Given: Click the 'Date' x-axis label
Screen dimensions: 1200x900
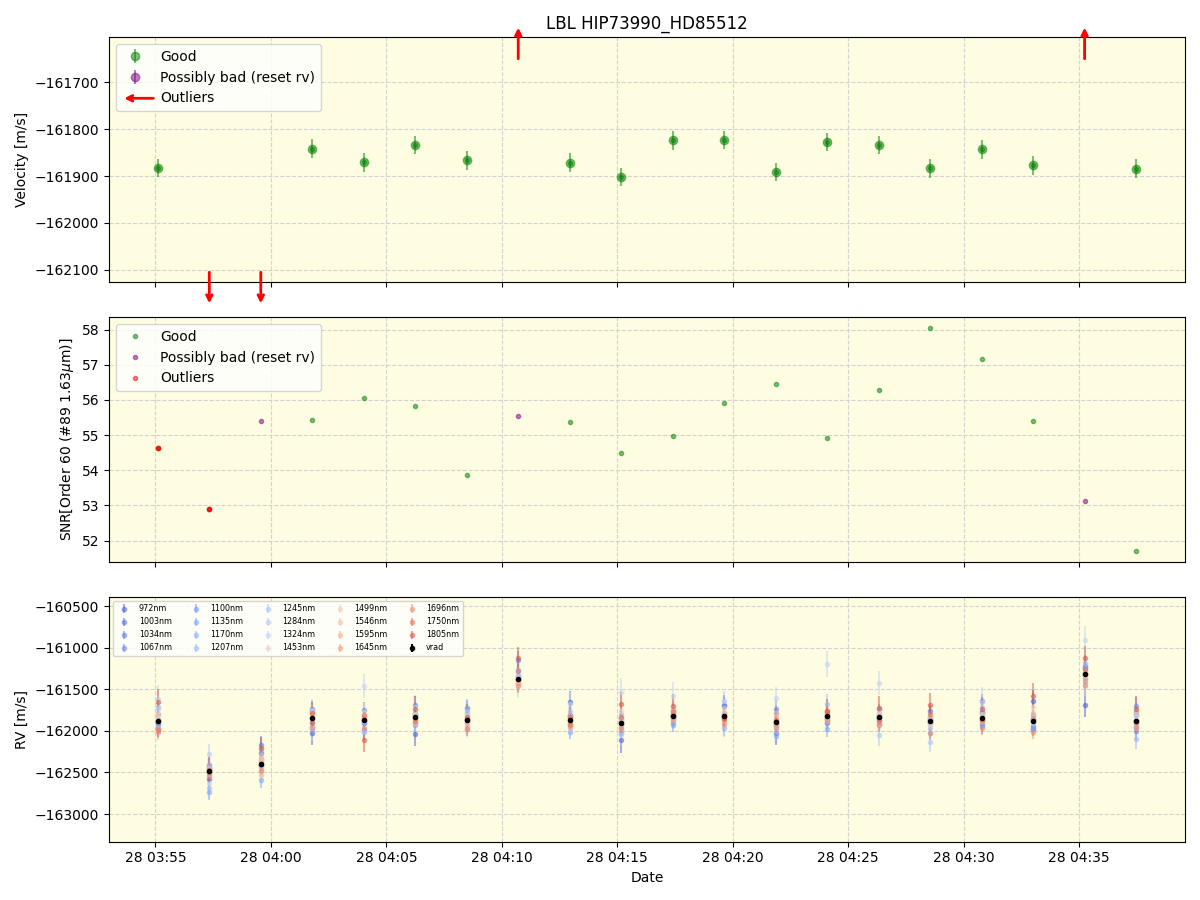Looking at the screenshot, I should click(x=646, y=877).
